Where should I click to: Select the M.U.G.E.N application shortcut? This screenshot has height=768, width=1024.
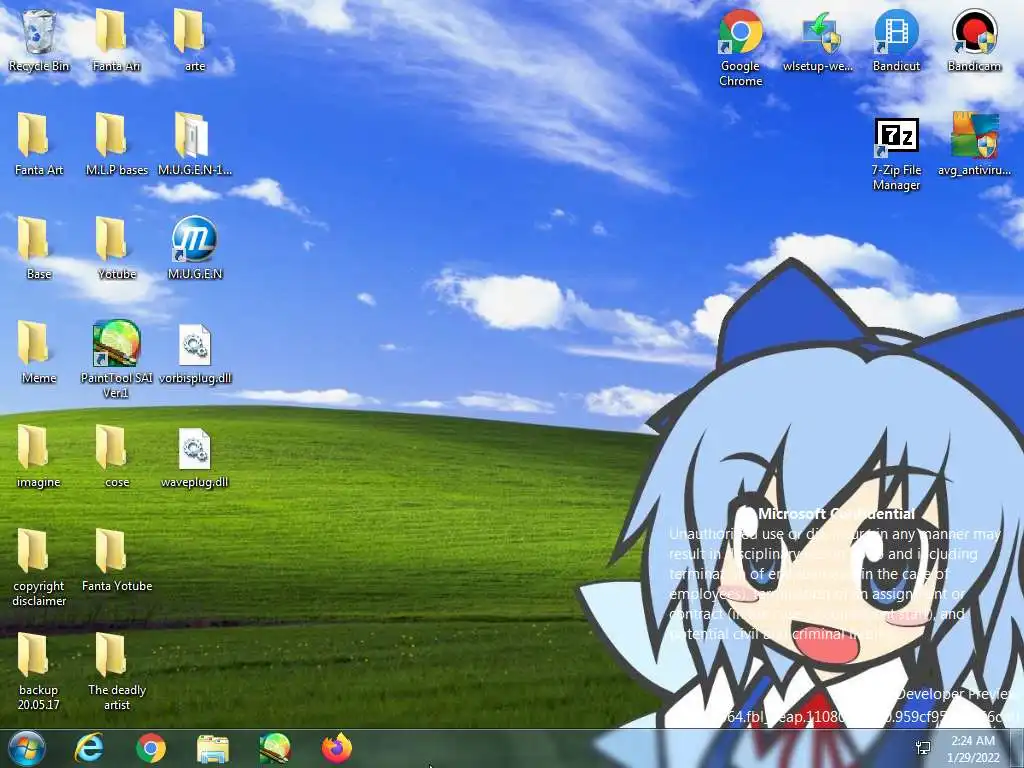pos(195,248)
